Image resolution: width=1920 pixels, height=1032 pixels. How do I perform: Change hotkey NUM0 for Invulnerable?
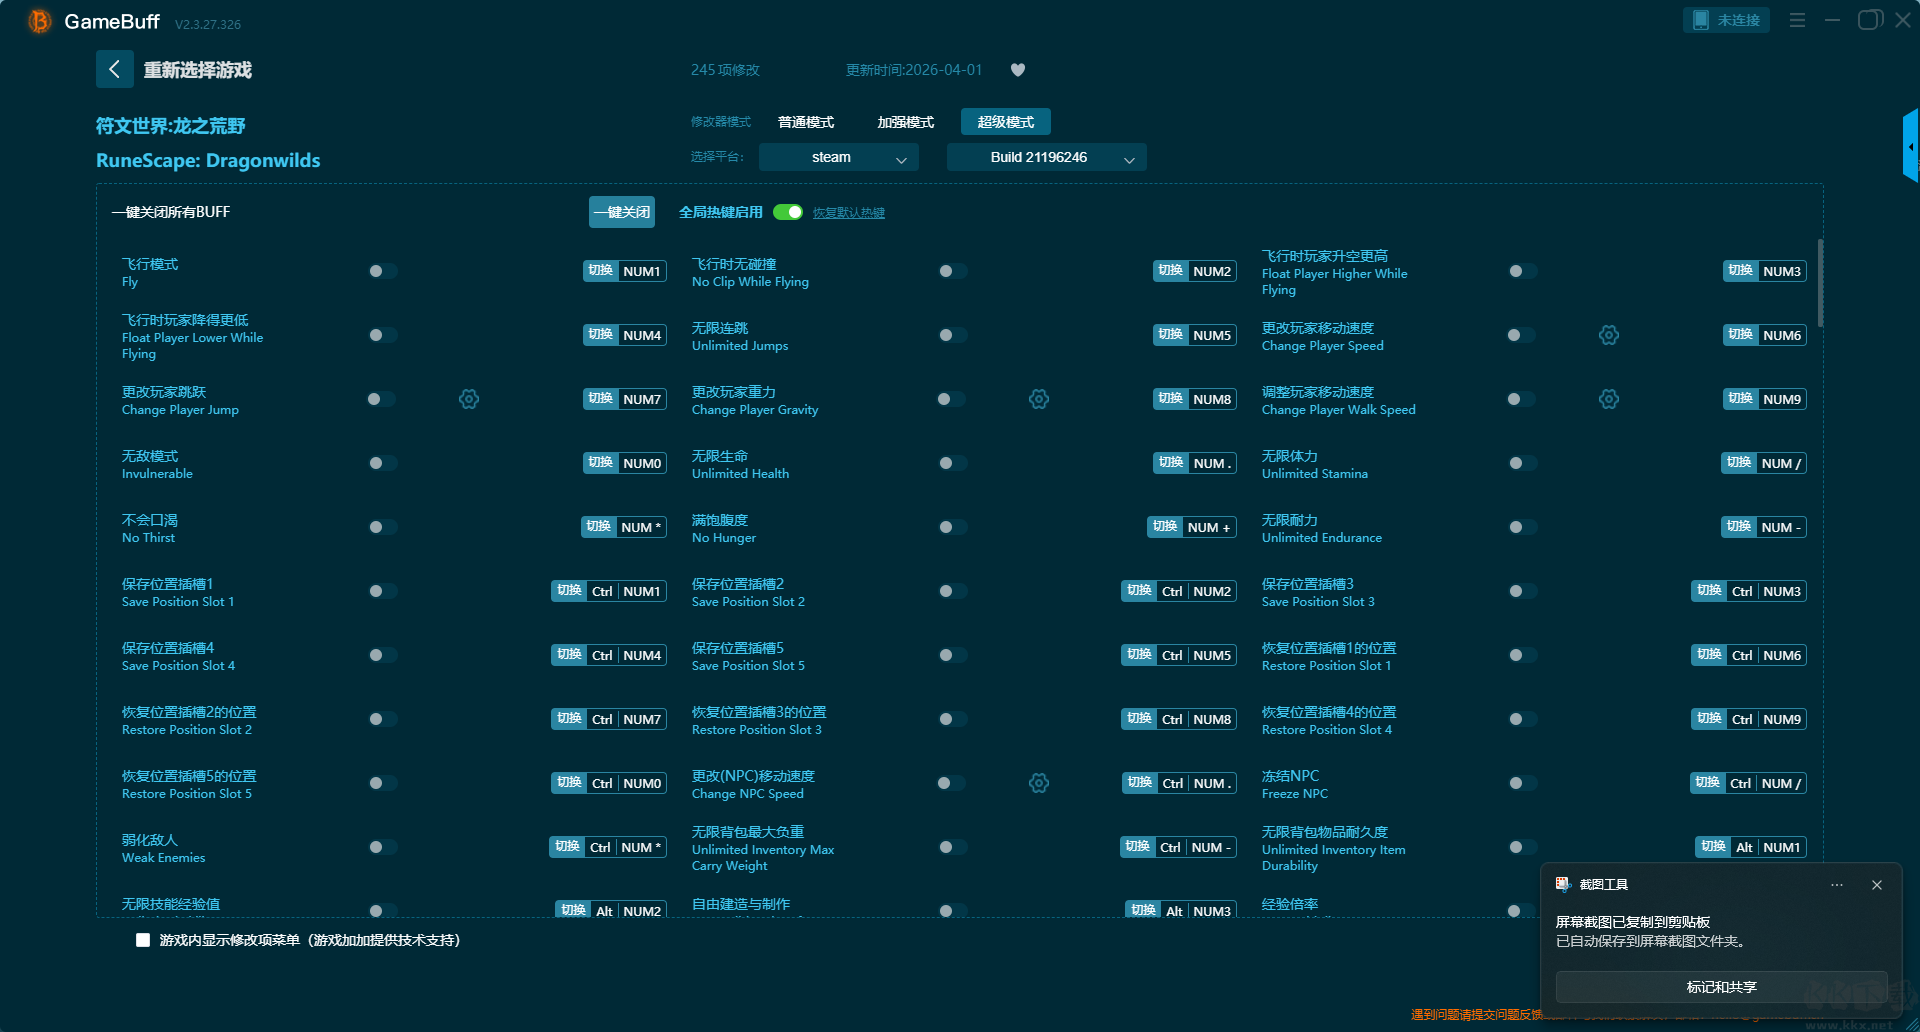pyautogui.click(x=625, y=463)
